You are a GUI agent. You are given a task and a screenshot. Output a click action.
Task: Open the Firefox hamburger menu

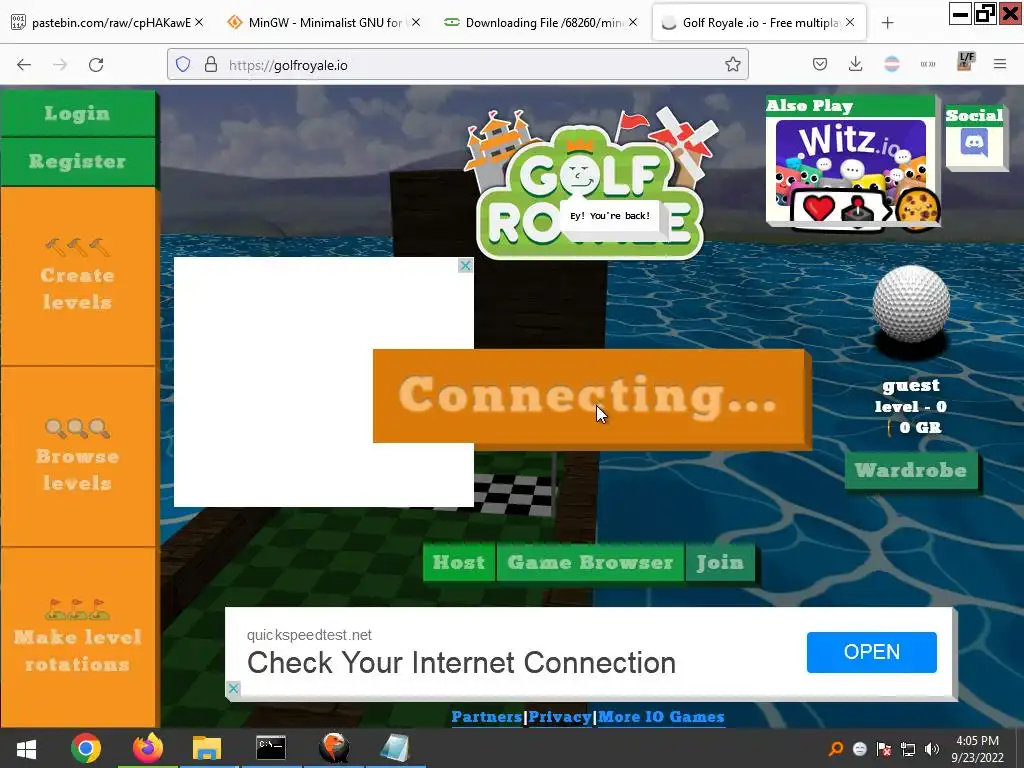1000,64
